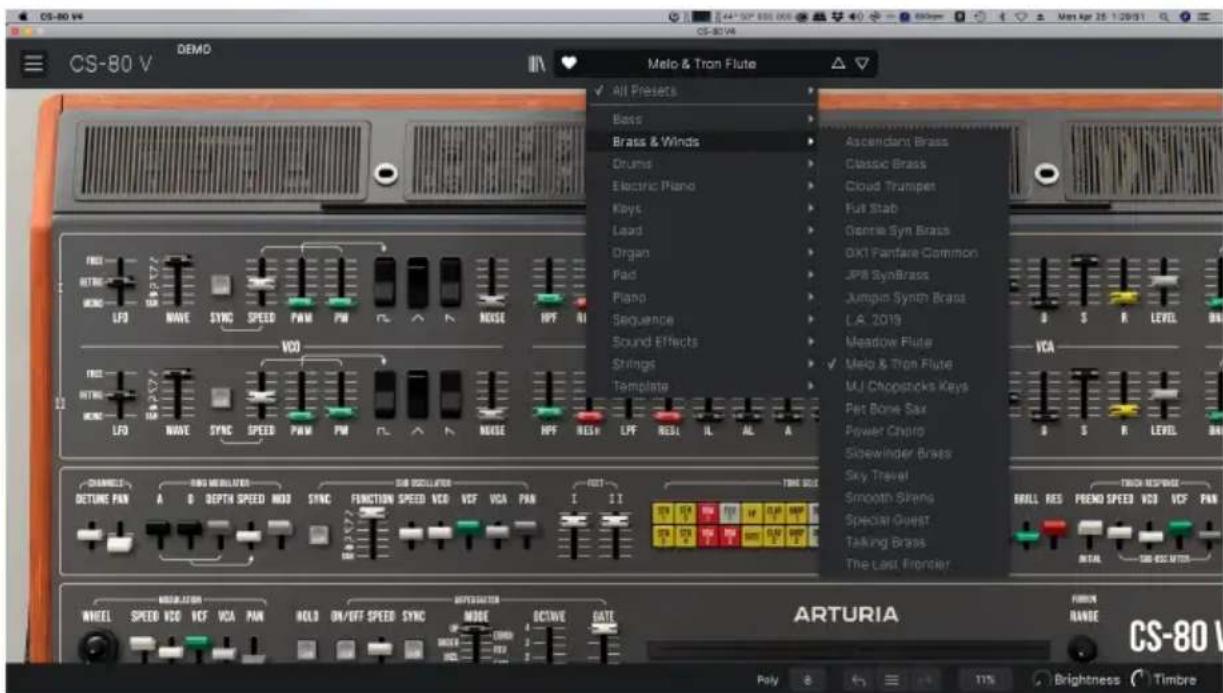Toggle lower VCO square wave switch
Screen dimensions: 1223x693
pyautogui.click(x=385, y=394)
